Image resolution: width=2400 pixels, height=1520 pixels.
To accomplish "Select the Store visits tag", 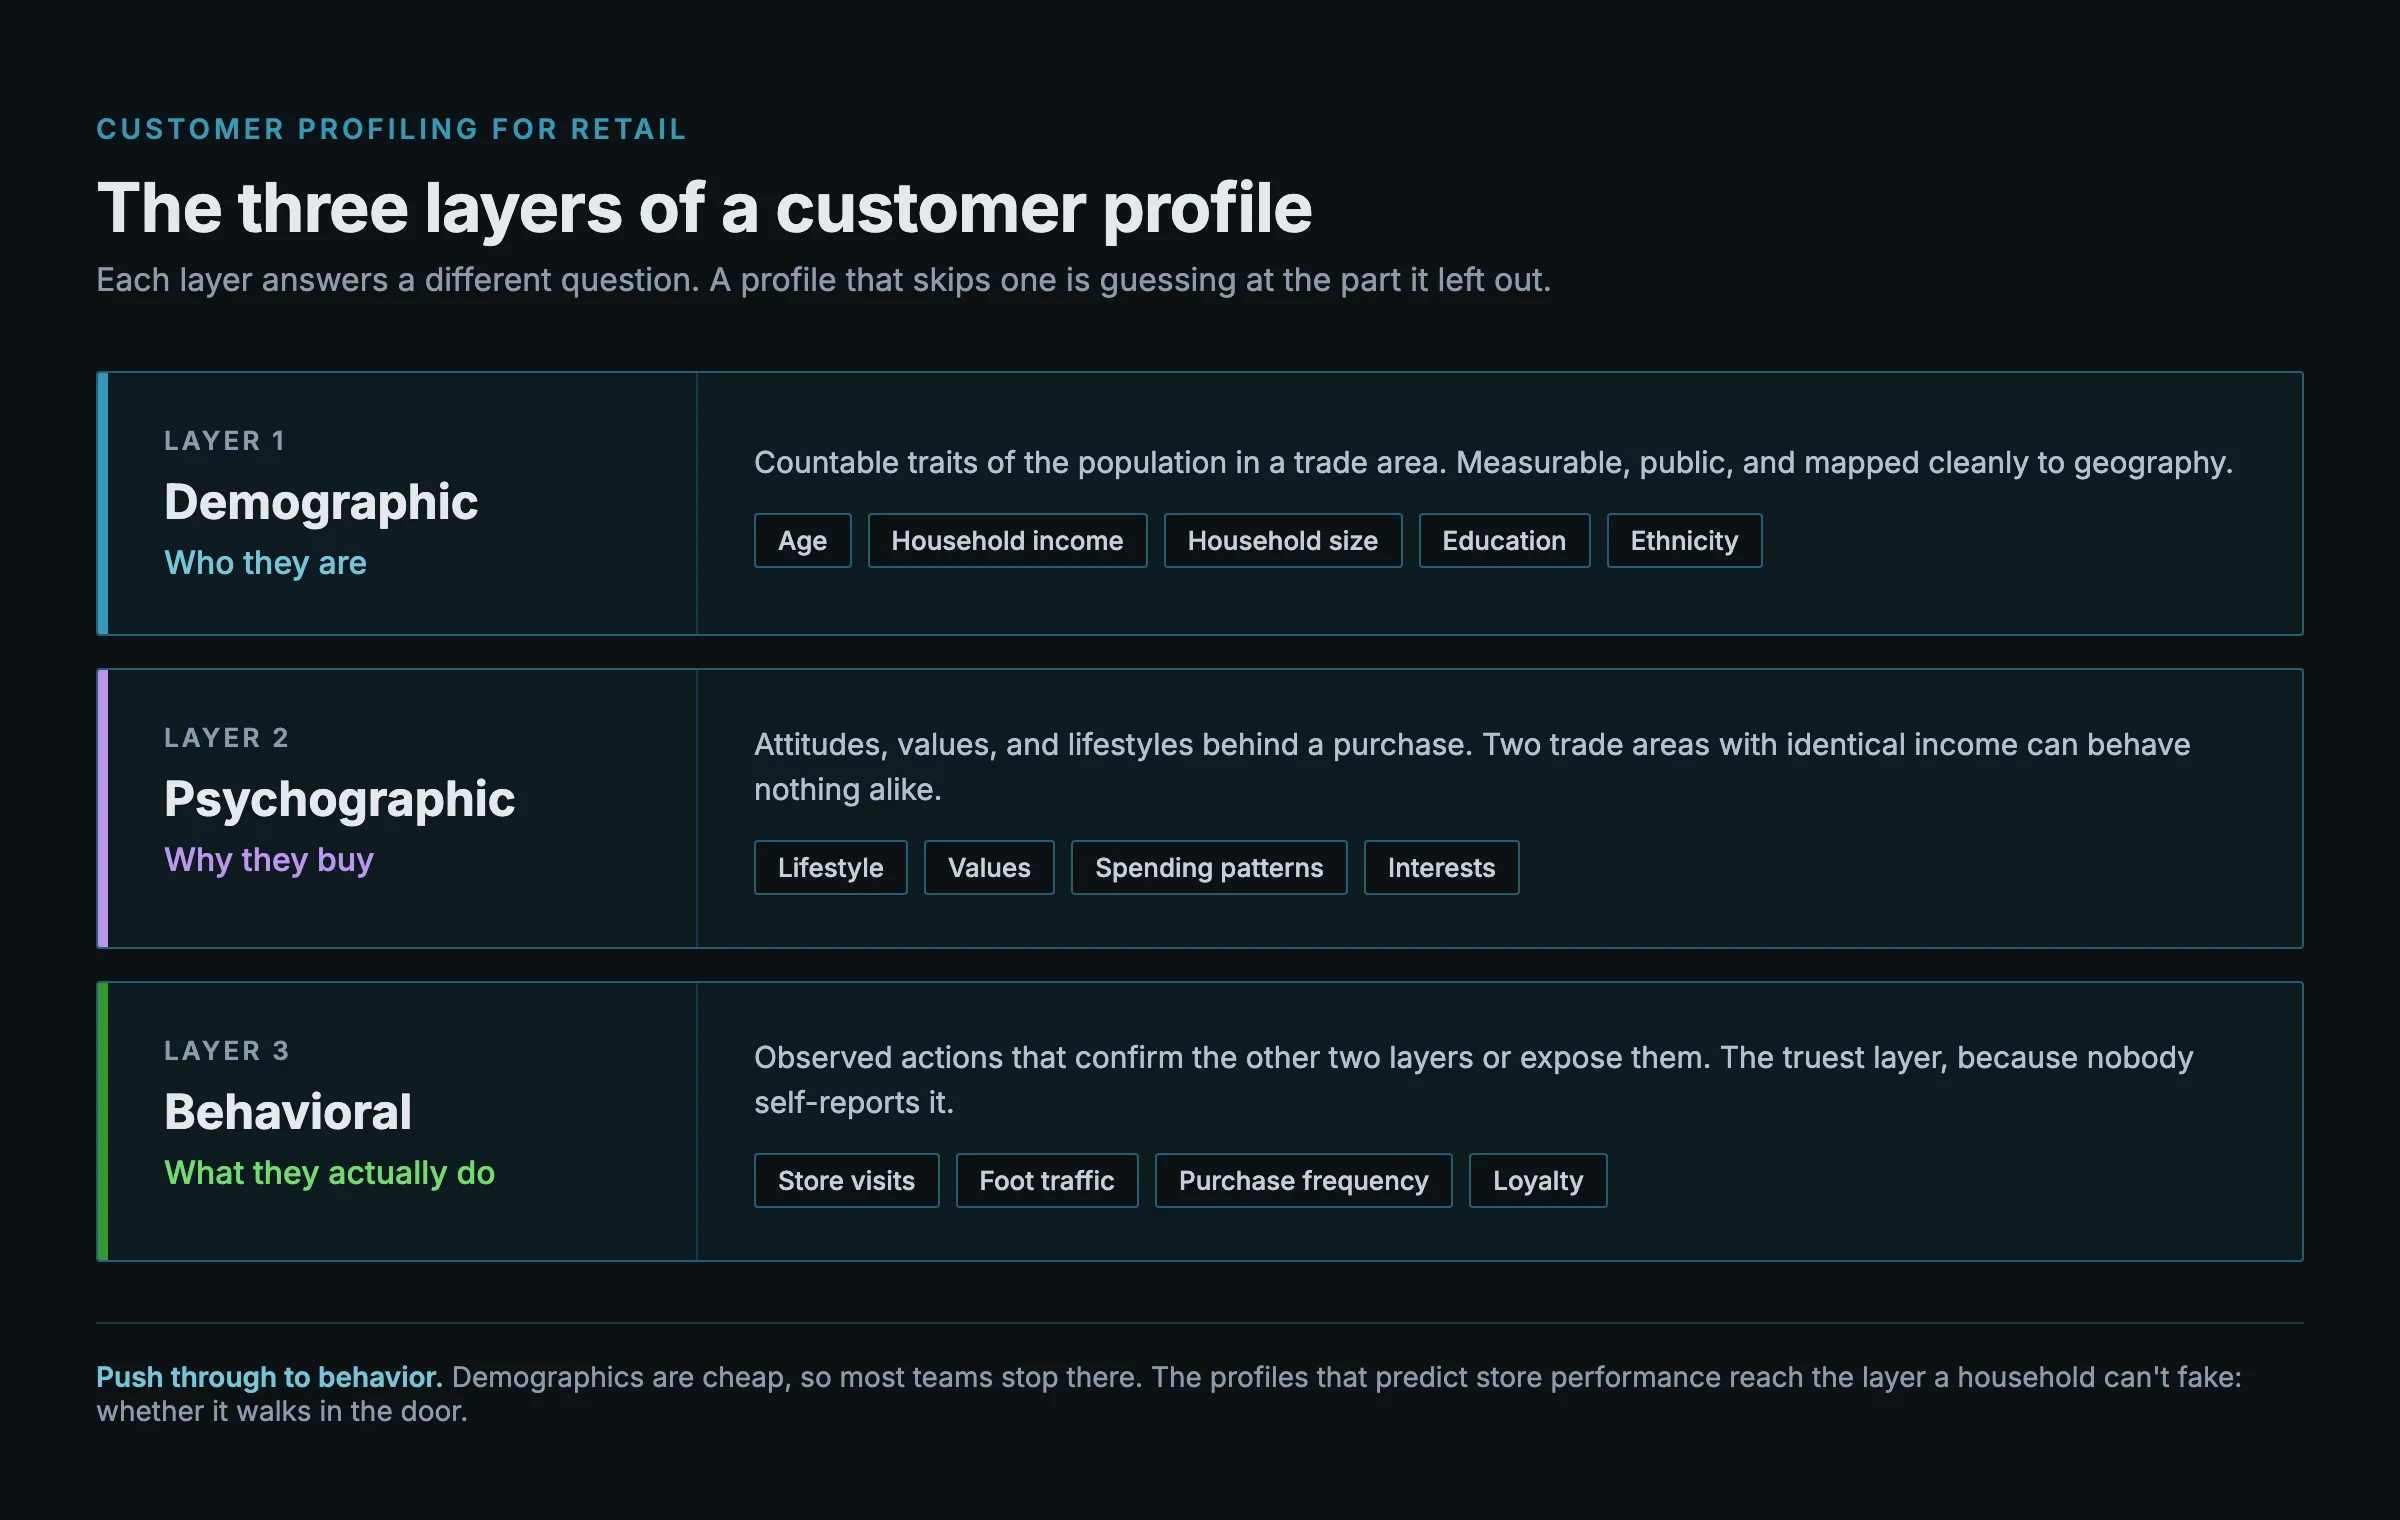I will [846, 1181].
